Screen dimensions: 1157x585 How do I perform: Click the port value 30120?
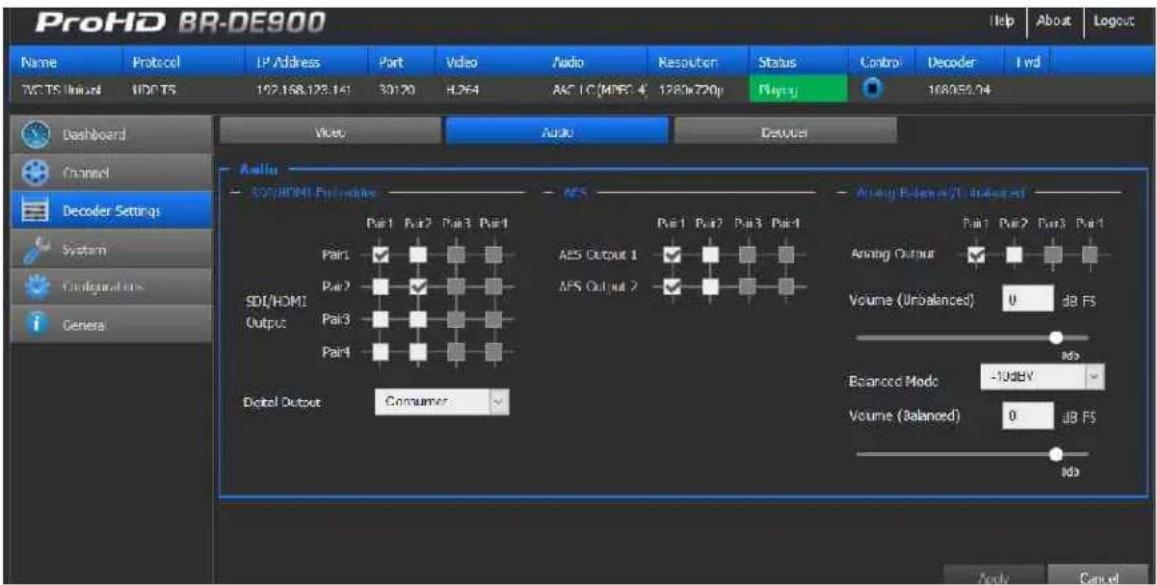pyautogui.click(x=396, y=90)
